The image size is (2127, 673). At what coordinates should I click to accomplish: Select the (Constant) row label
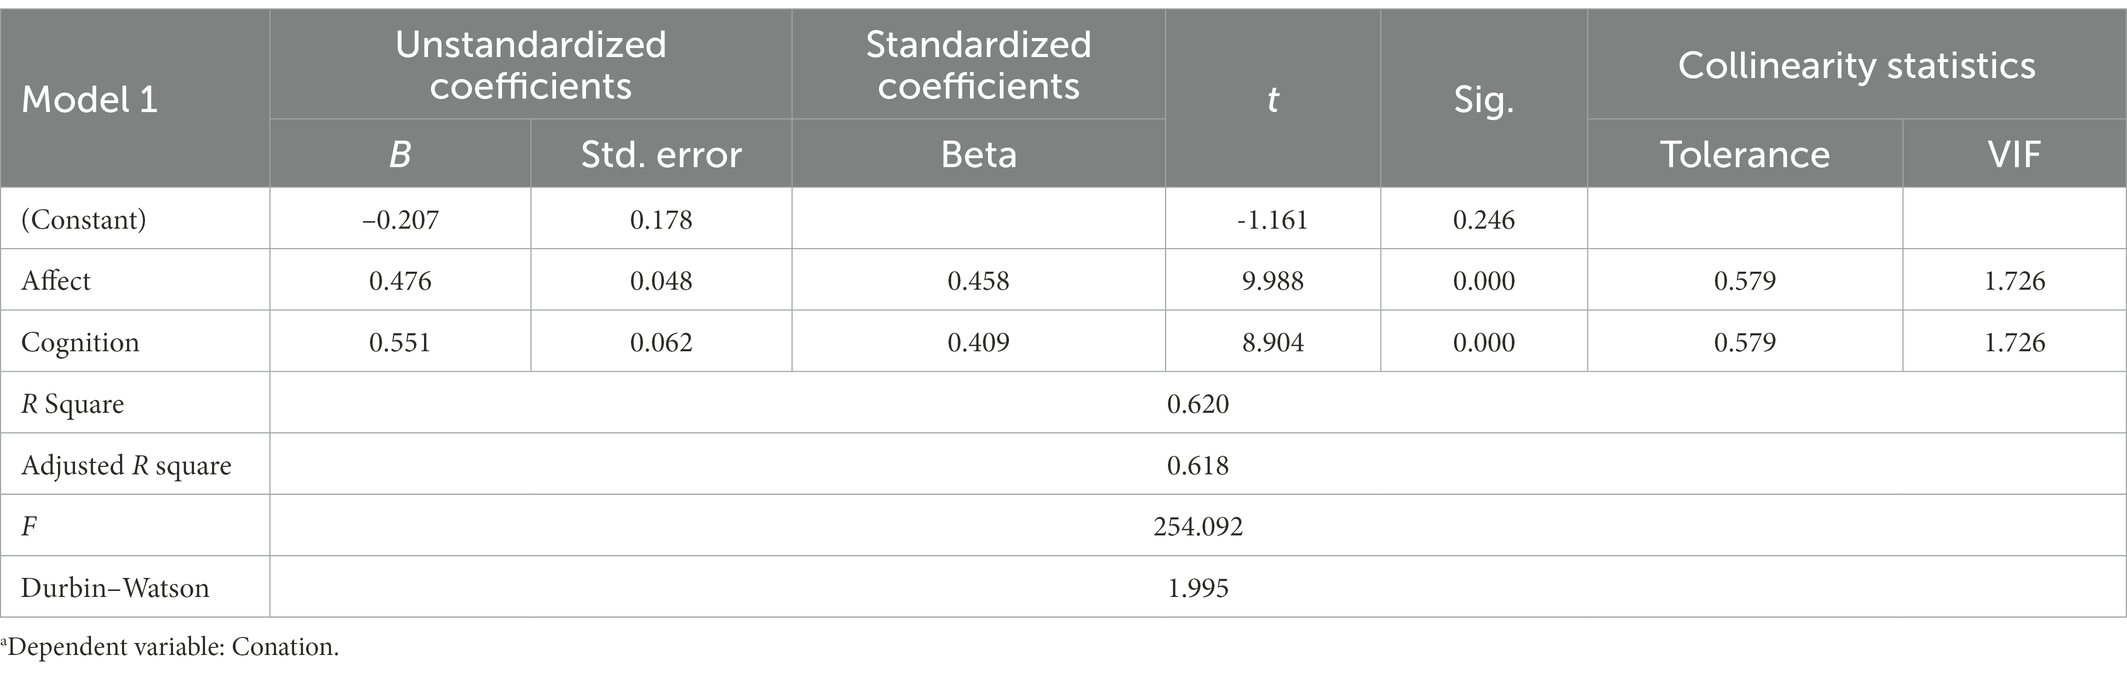84,219
